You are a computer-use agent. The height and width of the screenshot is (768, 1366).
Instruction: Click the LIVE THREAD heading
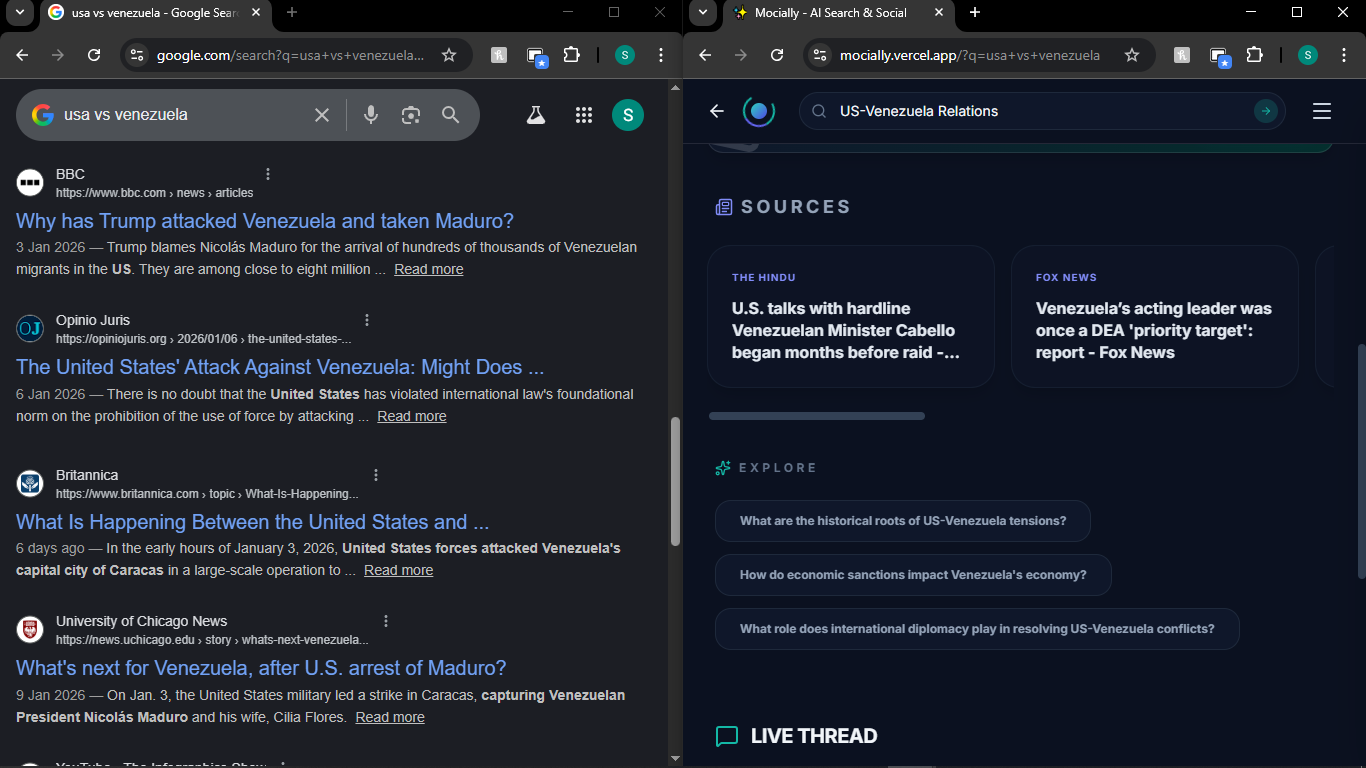pyautogui.click(x=814, y=736)
